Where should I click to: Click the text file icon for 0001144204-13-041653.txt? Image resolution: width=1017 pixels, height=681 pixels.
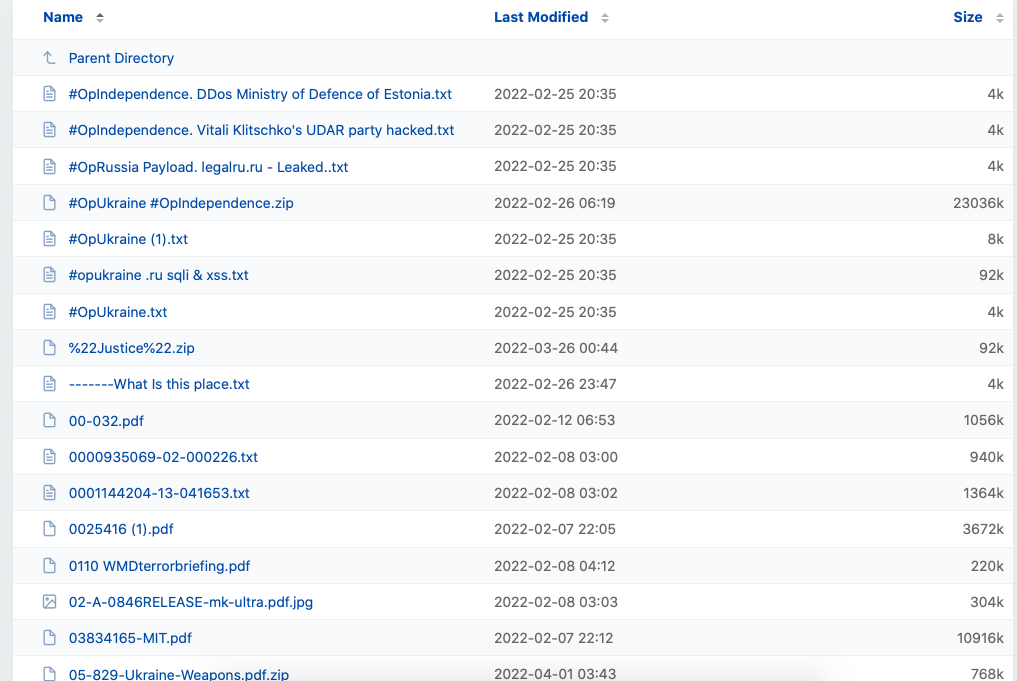(x=49, y=493)
